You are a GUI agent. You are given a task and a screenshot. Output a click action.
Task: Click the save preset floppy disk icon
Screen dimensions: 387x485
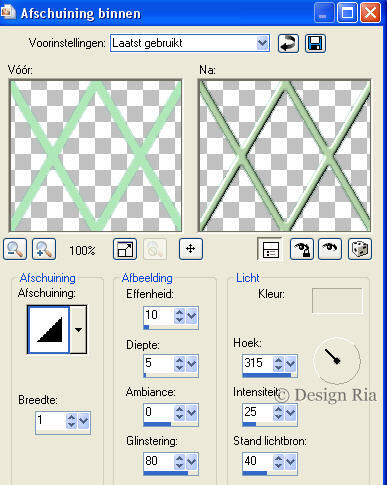point(315,43)
